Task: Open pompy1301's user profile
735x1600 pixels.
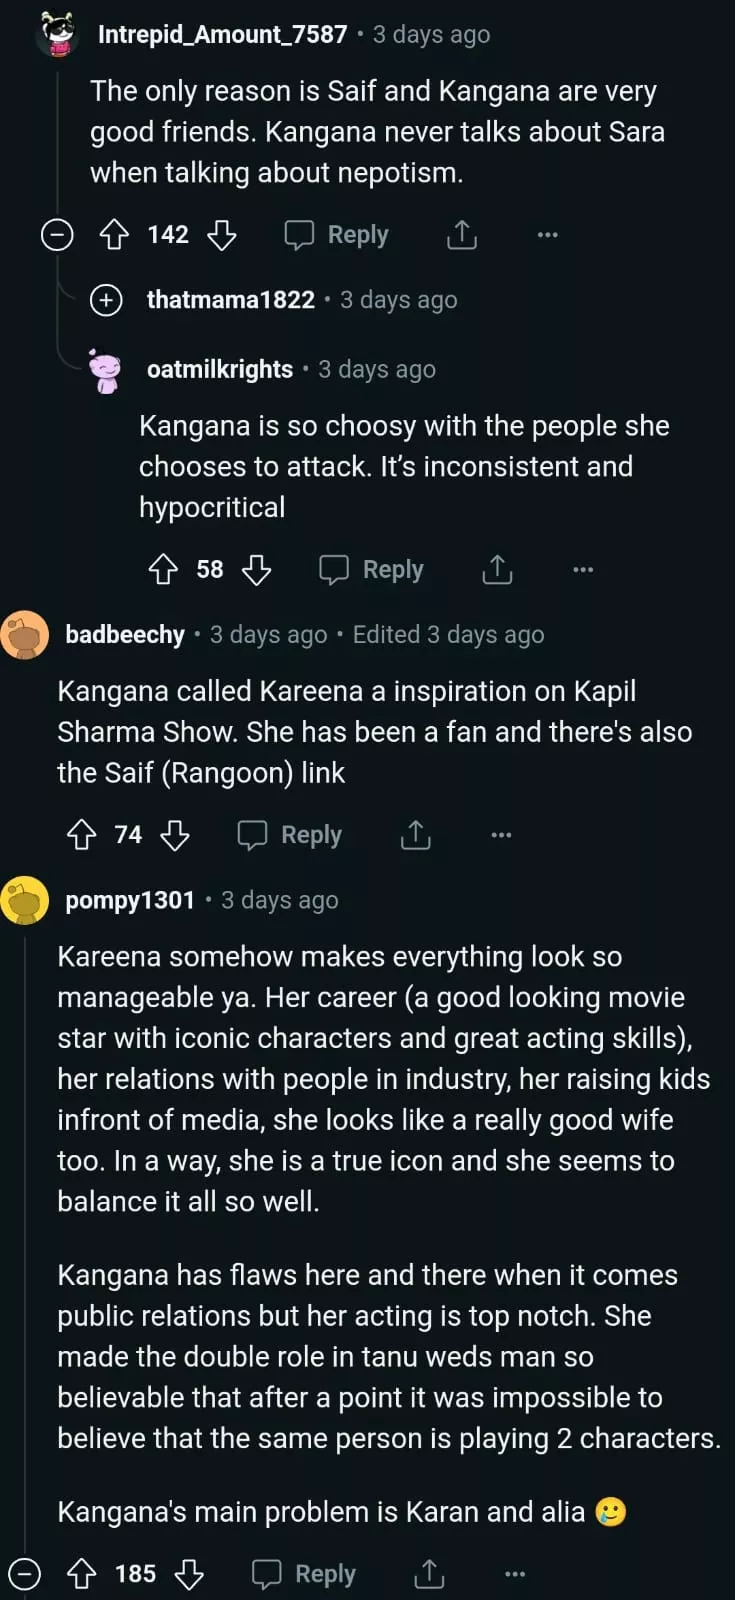Action: point(130,900)
